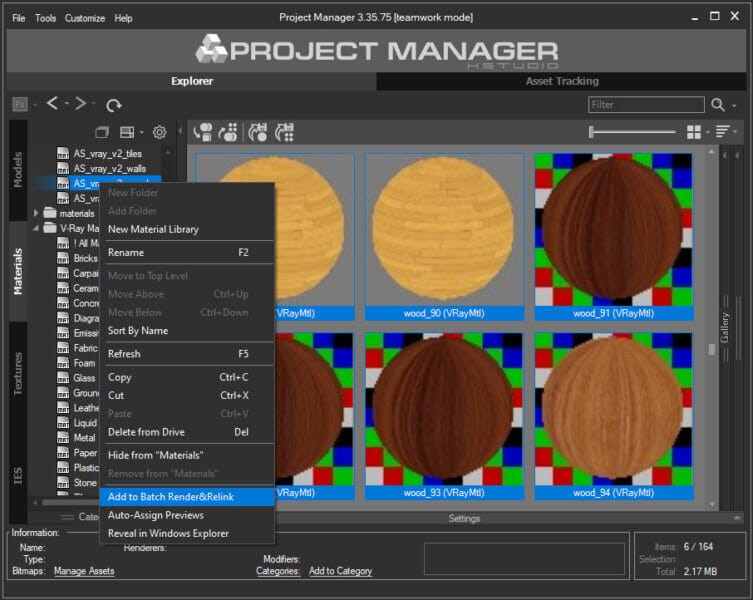Click library icon beside AS_vray_v2_tiles
This screenshot has height=600, width=753.
63,153
